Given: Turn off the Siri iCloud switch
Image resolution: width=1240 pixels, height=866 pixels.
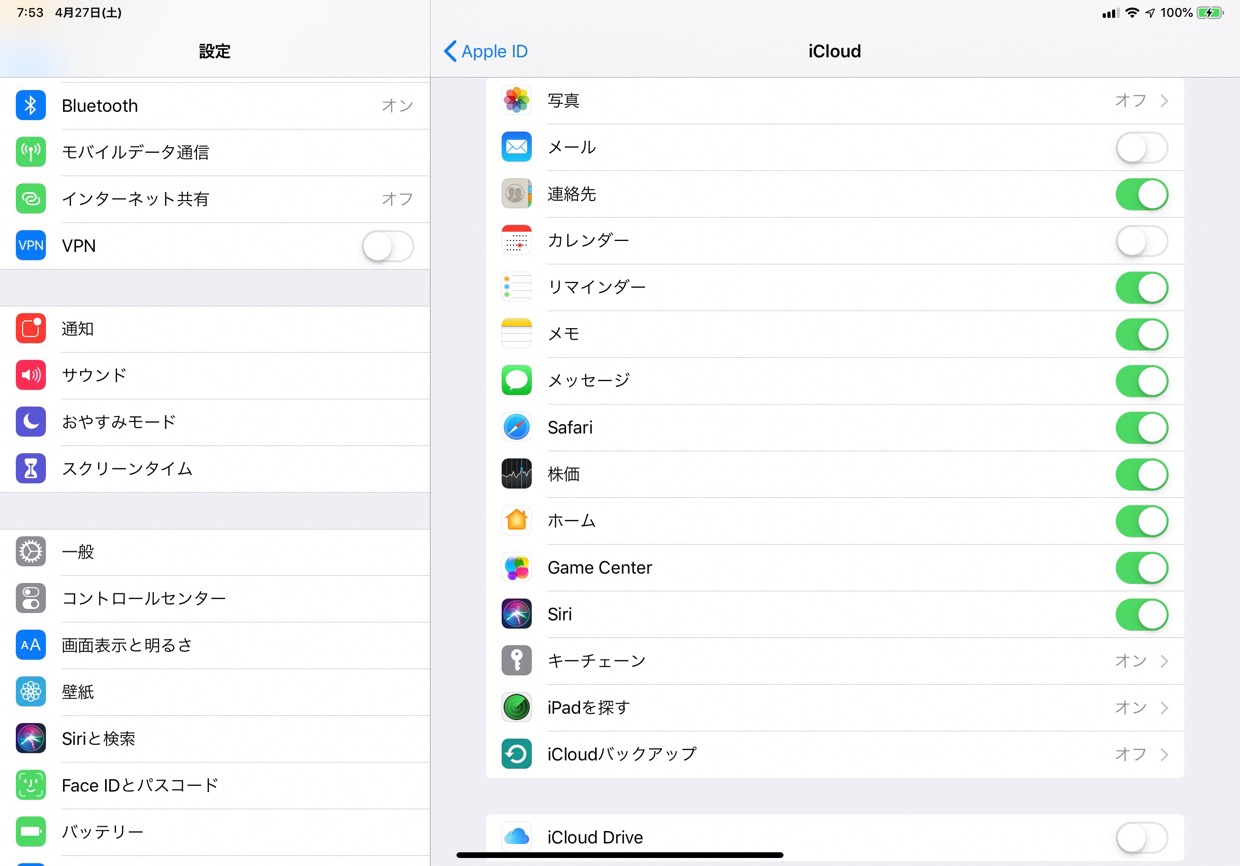Looking at the screenshot, I should [x=1142, y=614].
